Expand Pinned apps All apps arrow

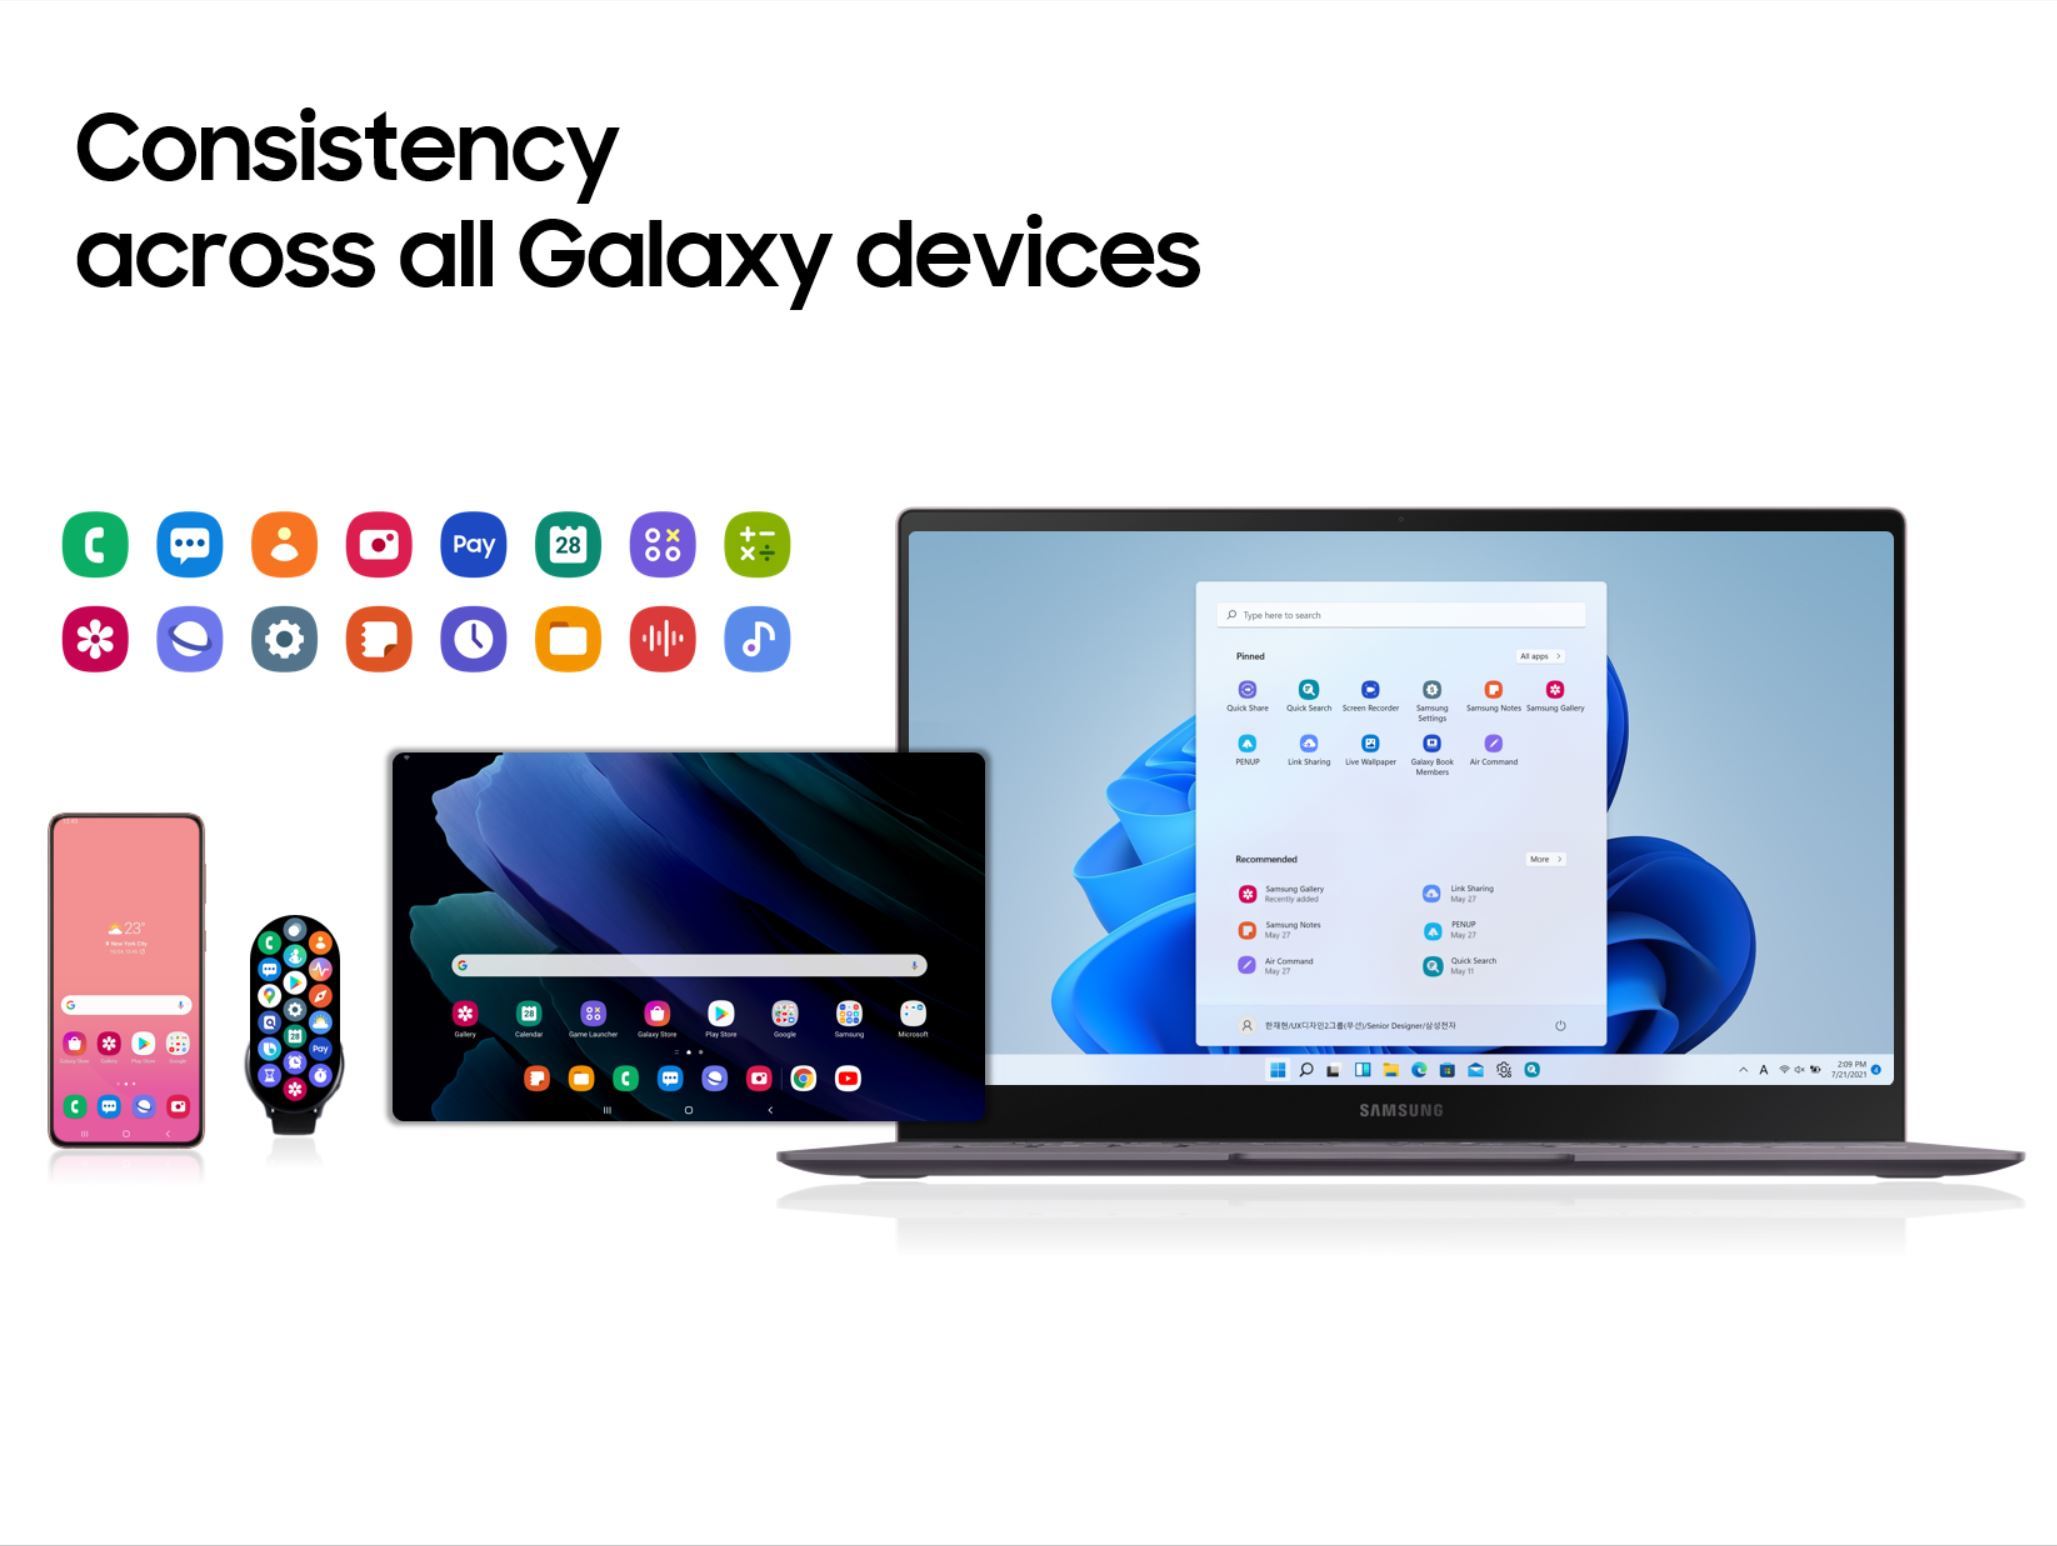point(1544,656)
